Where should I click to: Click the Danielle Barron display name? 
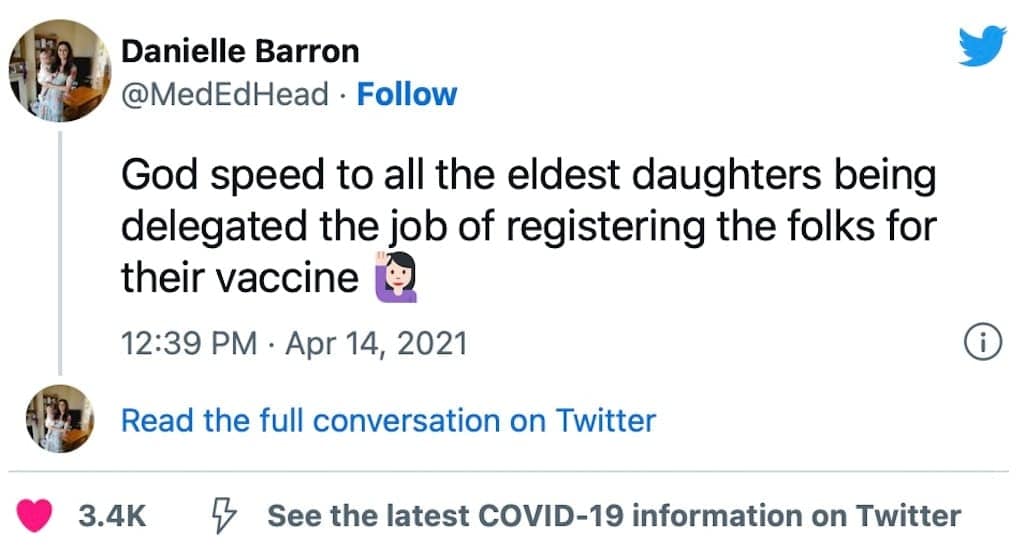240,52
